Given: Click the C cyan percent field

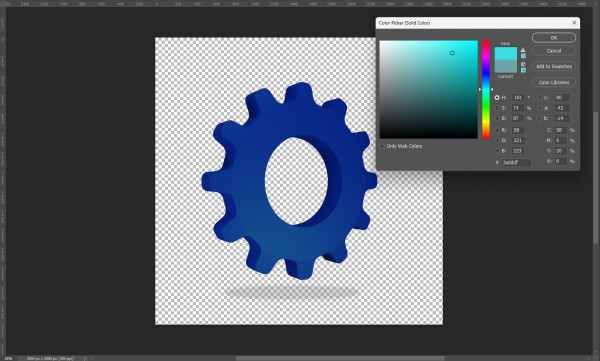Looking at the screenshot, I should click(561, 130).
